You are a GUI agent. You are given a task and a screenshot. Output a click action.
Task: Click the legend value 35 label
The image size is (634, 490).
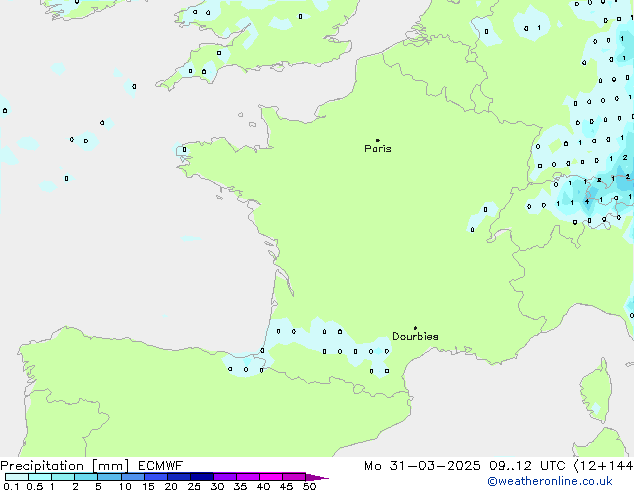[x=240, y=486]
